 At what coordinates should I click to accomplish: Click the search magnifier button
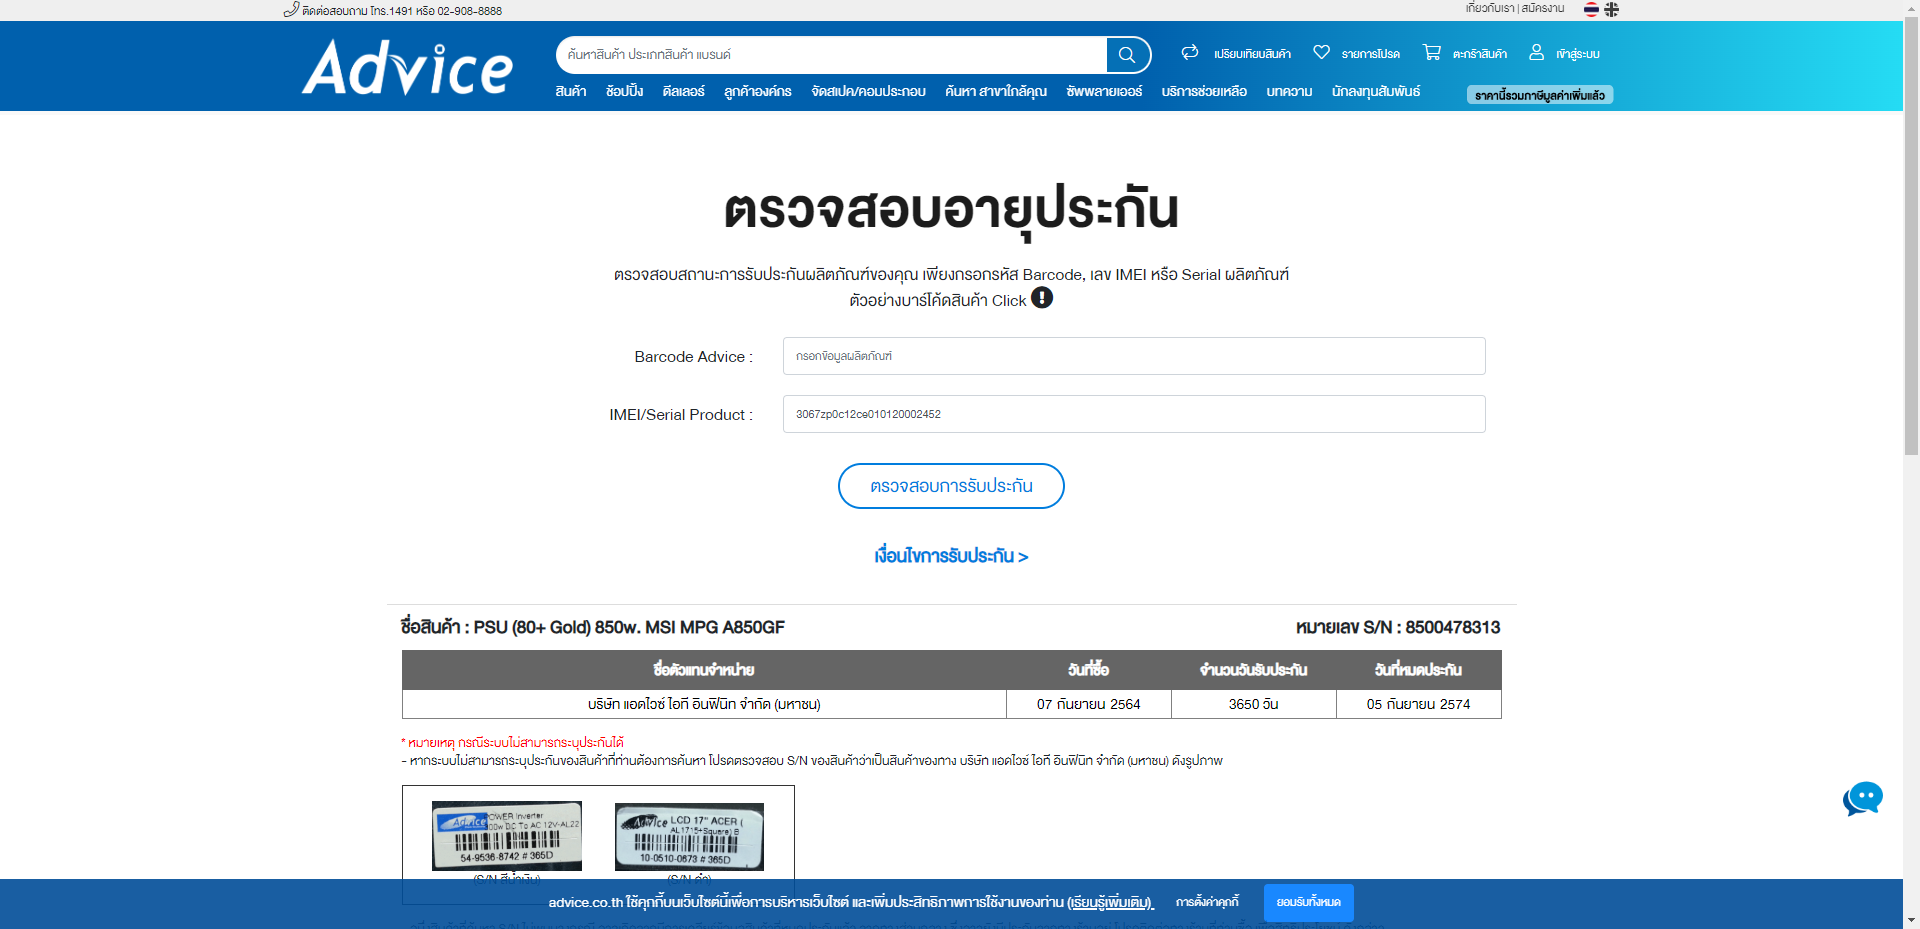pyautogui.click(x=1127, y=55)
